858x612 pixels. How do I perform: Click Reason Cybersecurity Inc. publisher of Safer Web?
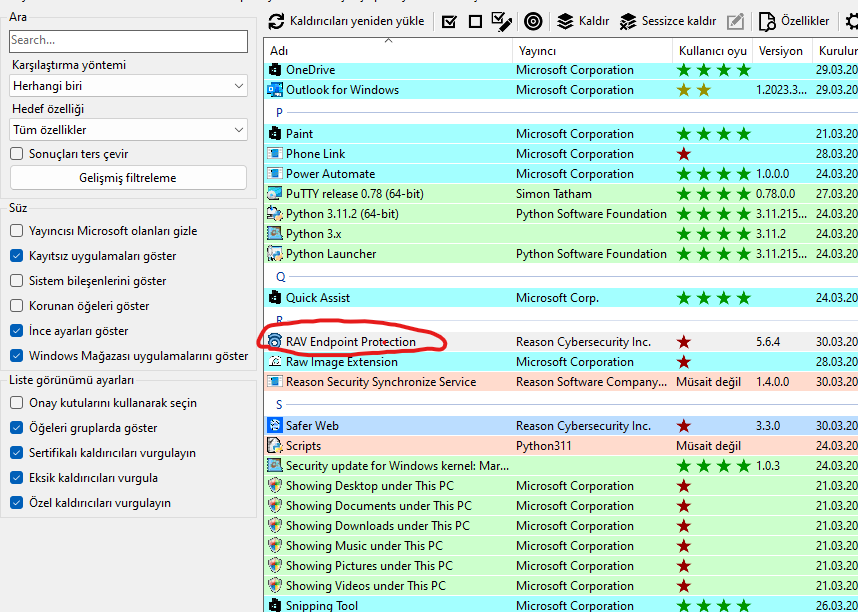click(583, 426)
